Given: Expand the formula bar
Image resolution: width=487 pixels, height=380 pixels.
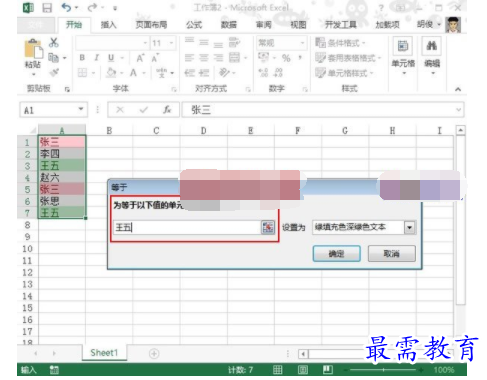Looking at the screenshot, I should 459,110.
